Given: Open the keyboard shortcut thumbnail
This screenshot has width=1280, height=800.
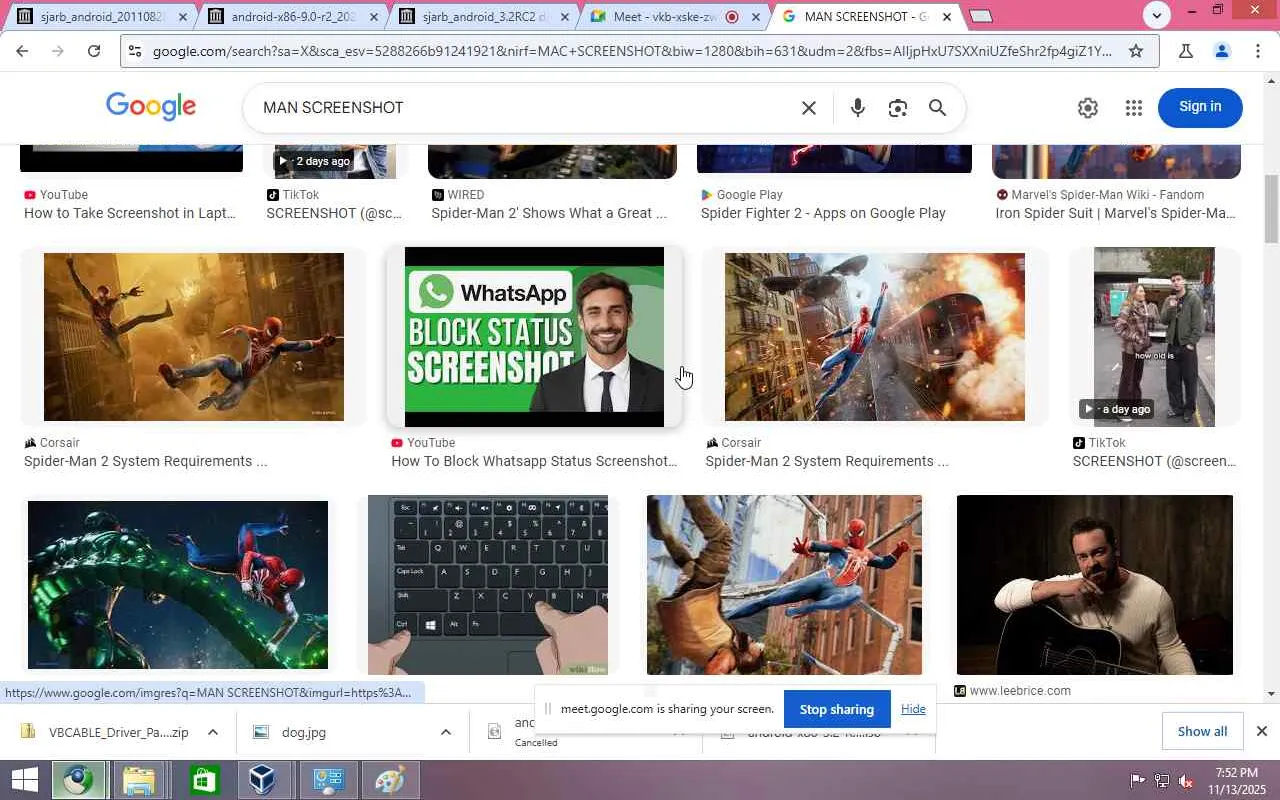Looking at the screenshot, I should pyautogui.click(x=488, y=585).
